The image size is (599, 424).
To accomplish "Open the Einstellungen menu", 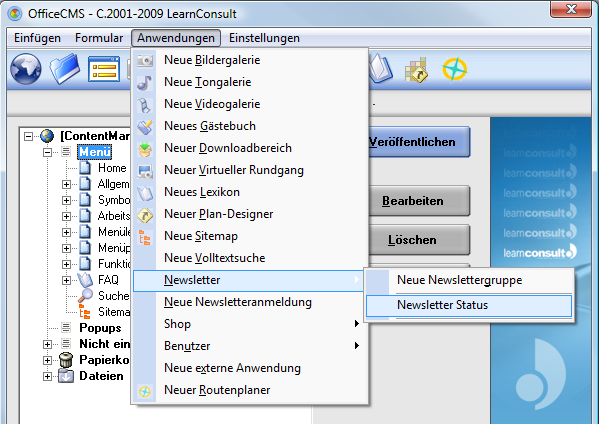I will (x=264, y=38).
